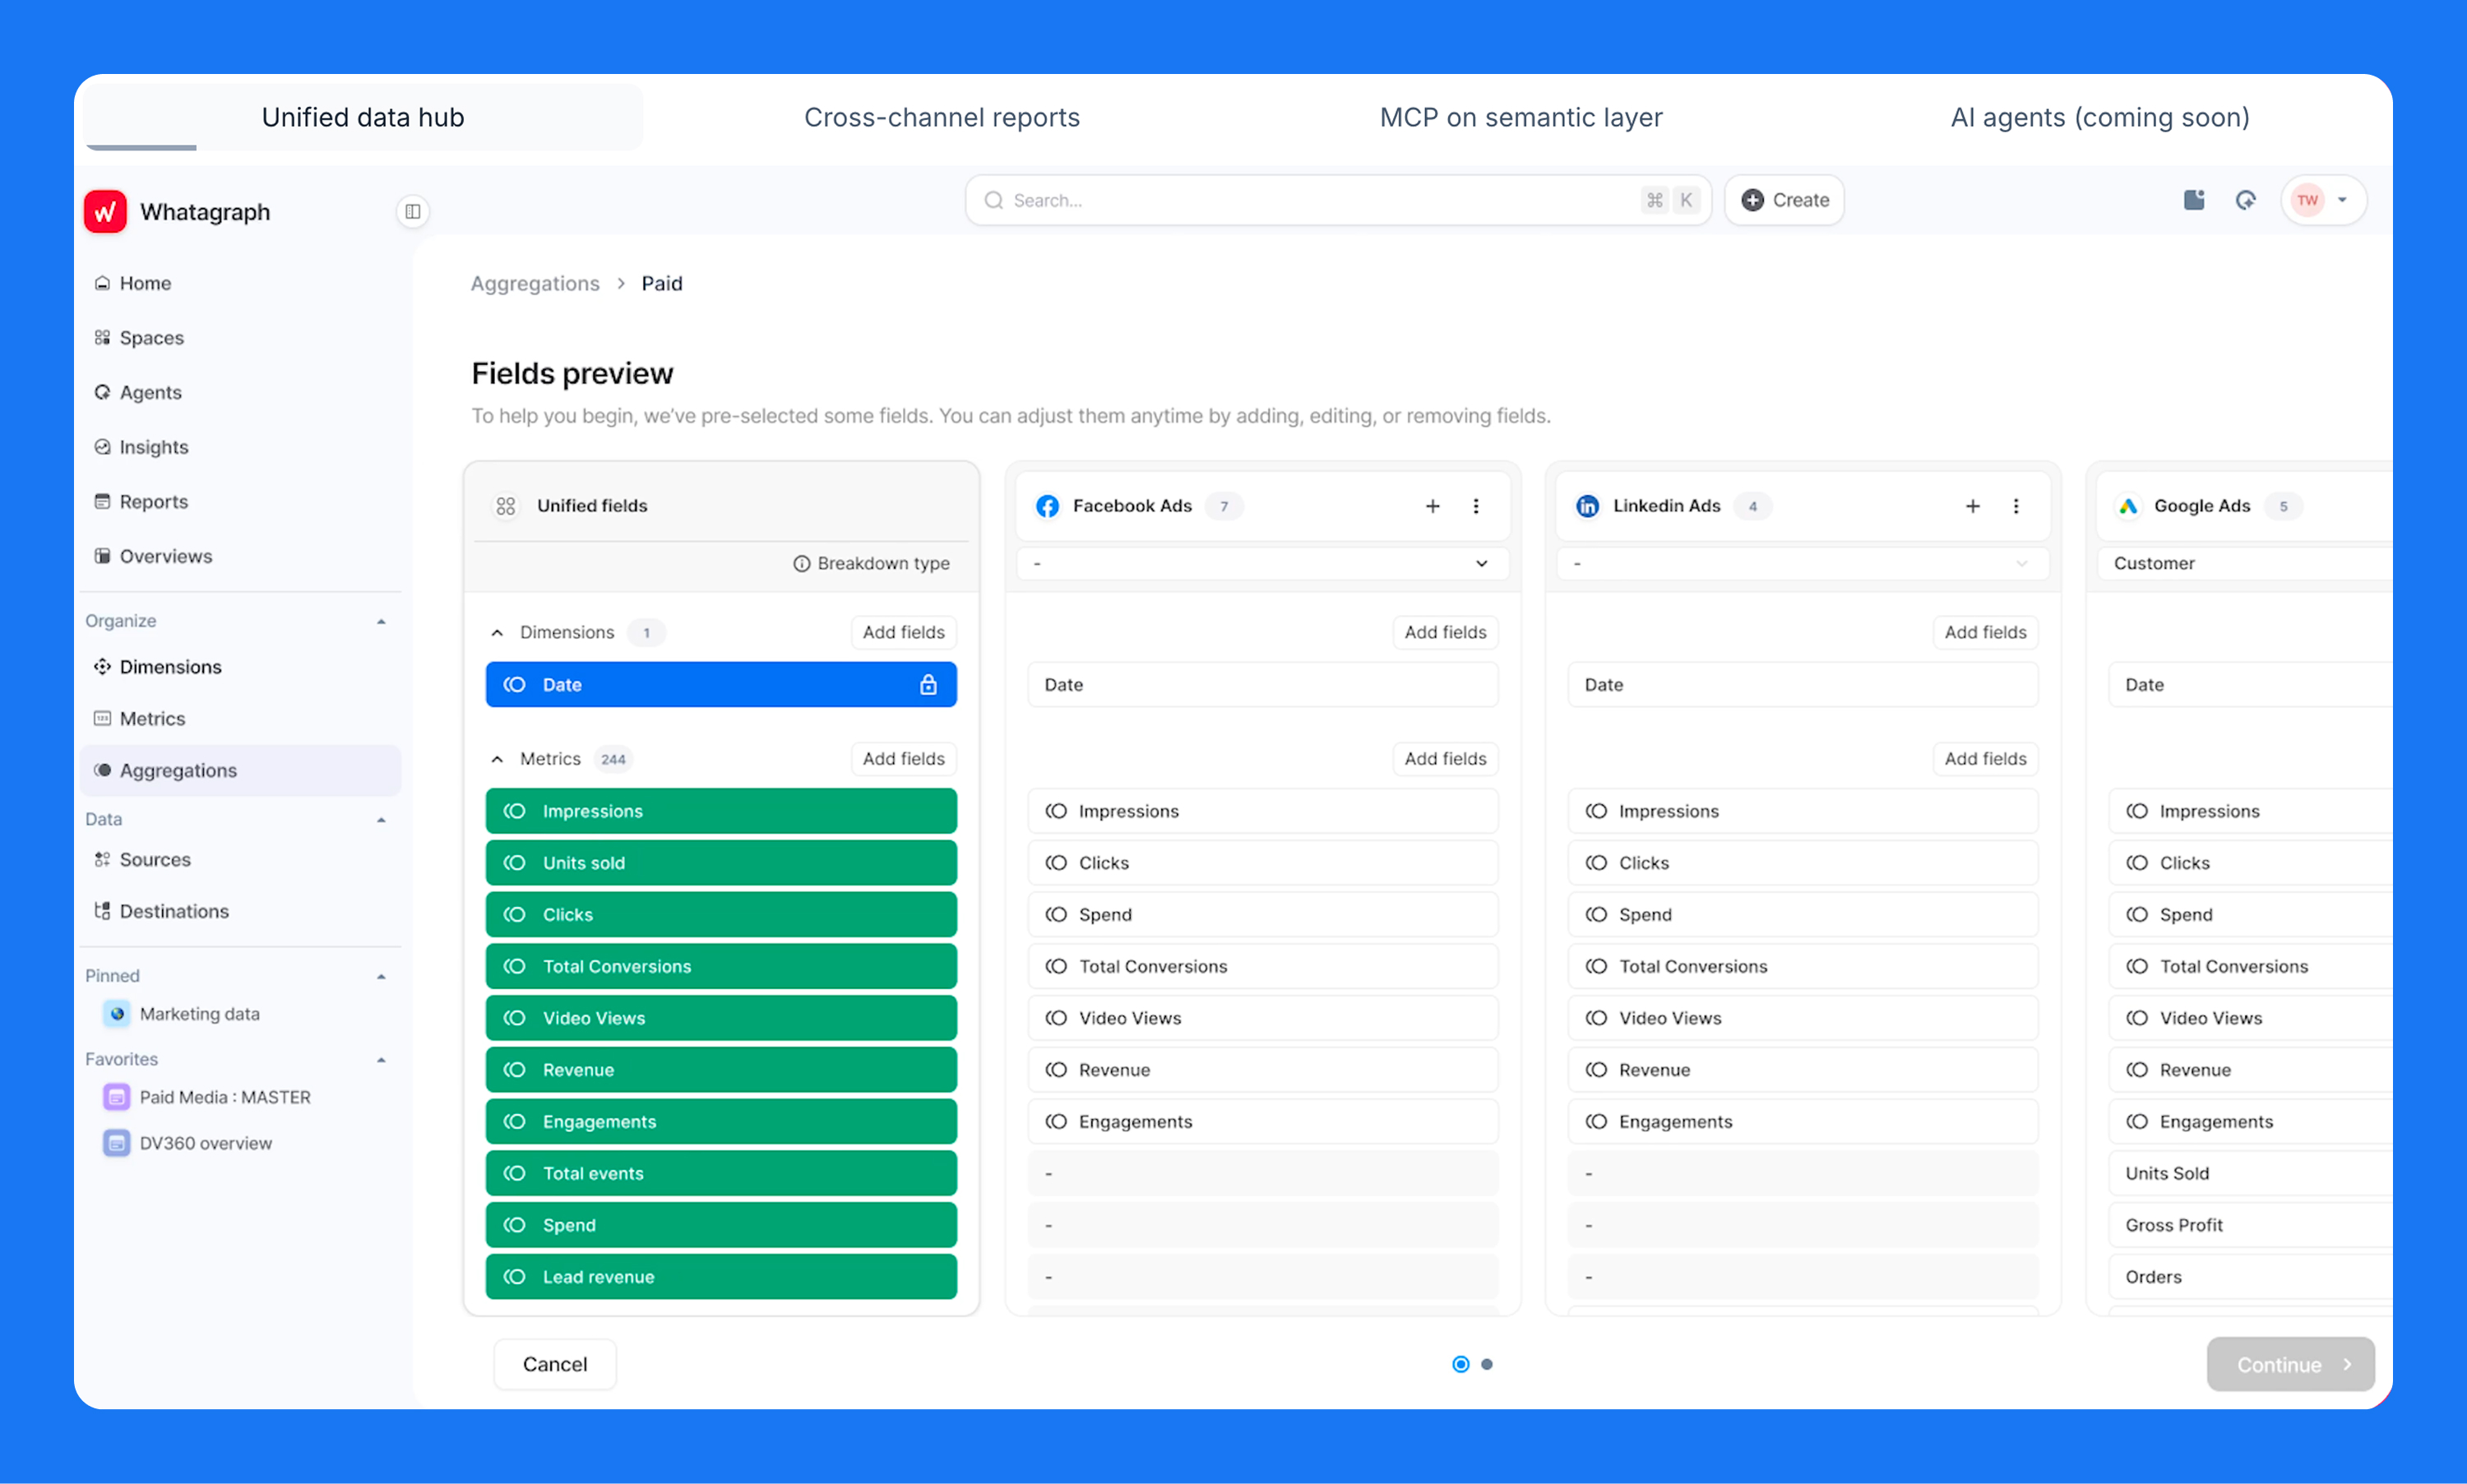2467x1484 pixels.
Task: Collapse the Favorites sidebar section
Action: [x=381, y=1059]
